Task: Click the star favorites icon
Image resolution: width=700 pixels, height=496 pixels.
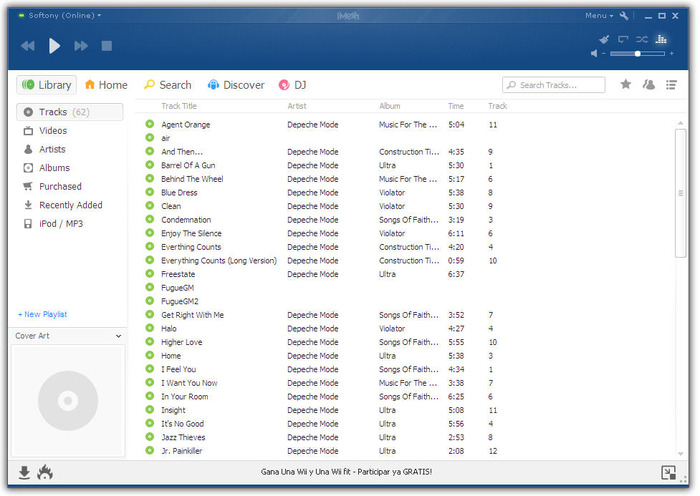Action: click(x=626, y=85)
